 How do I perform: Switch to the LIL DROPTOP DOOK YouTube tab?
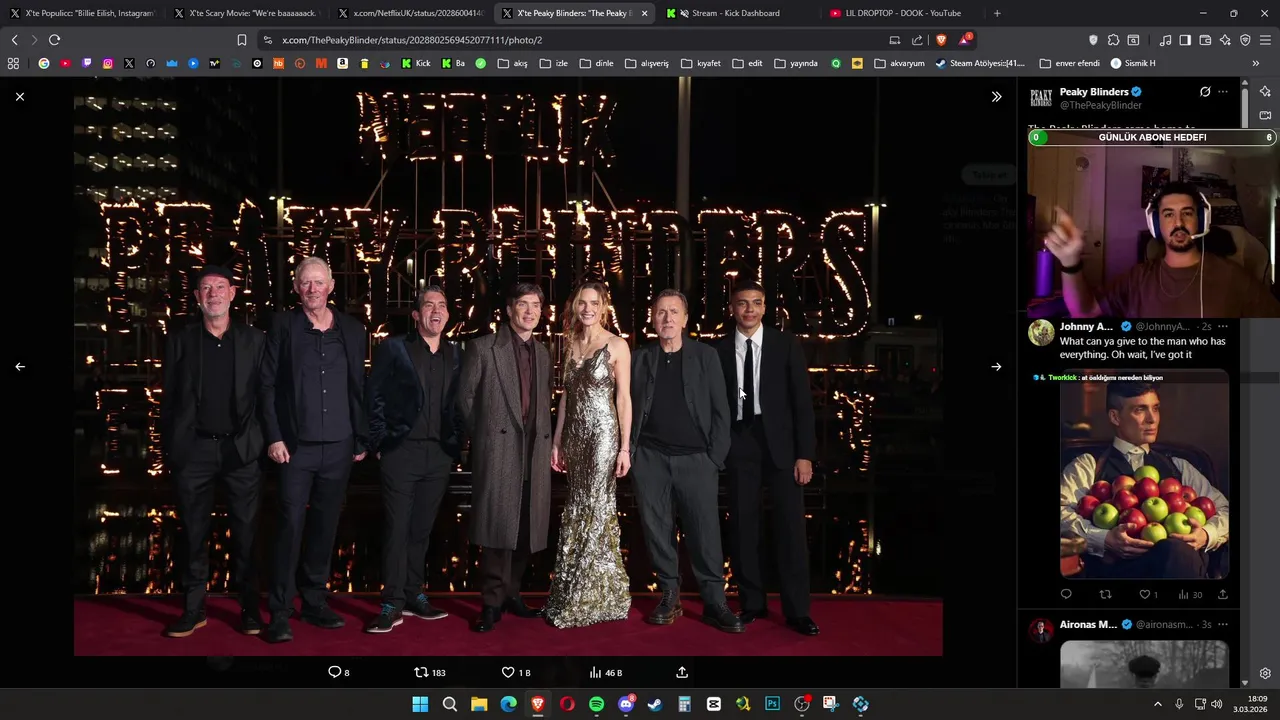(x=902, y=13)
